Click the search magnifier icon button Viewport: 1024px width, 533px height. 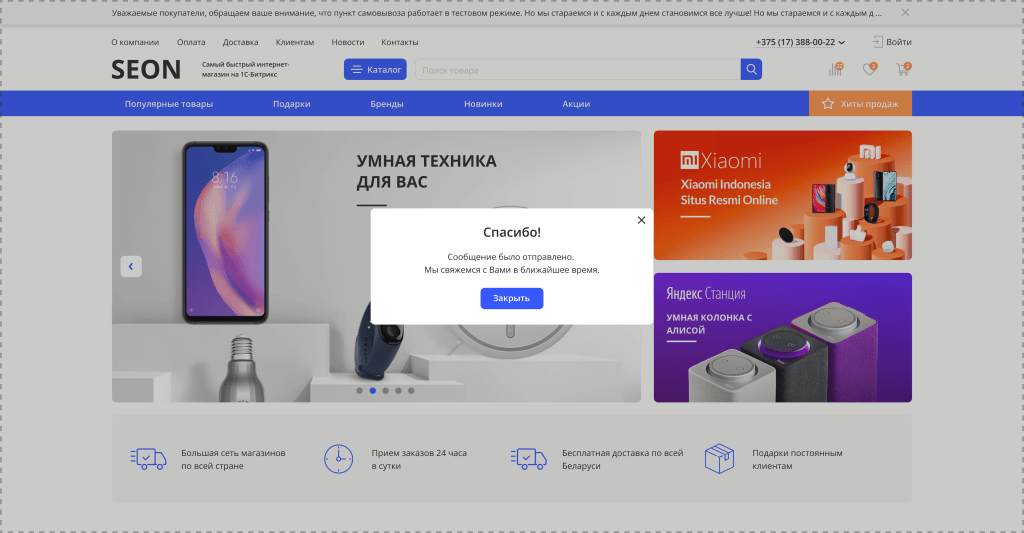(x=751, y=69)
